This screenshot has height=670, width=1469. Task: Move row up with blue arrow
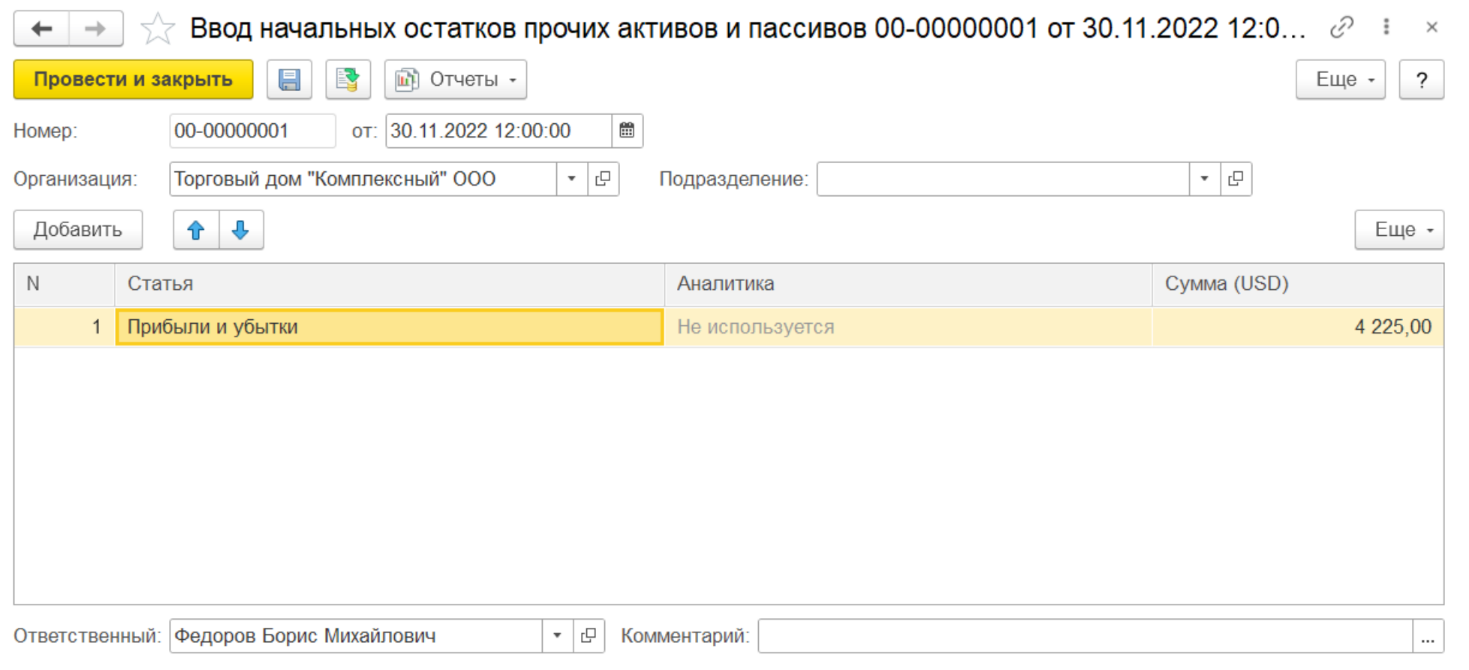pyautogui.click(x=196, y=230)
